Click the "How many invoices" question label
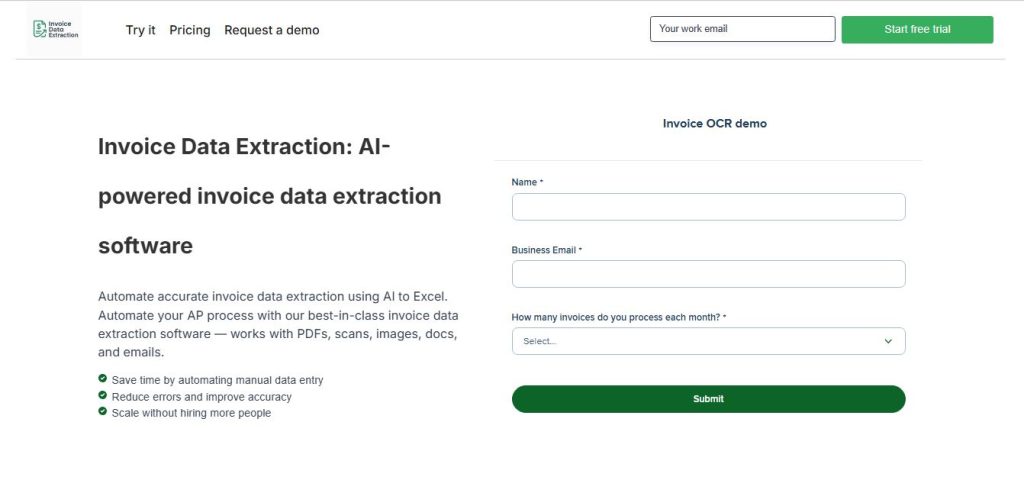This screenshot has height=480, width=1024. point(618,317)
